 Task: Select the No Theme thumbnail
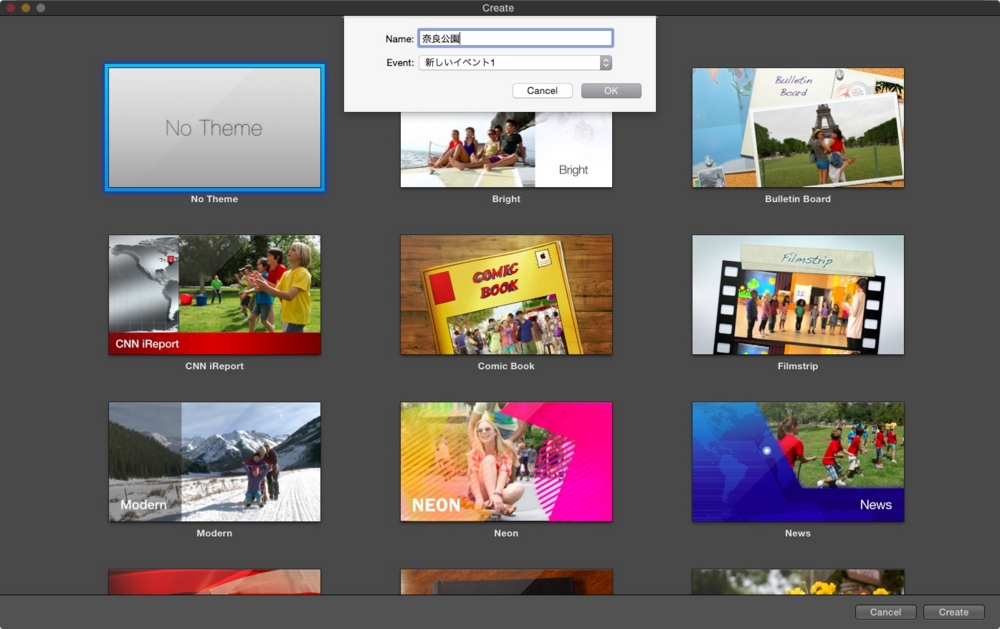point(214,128)
